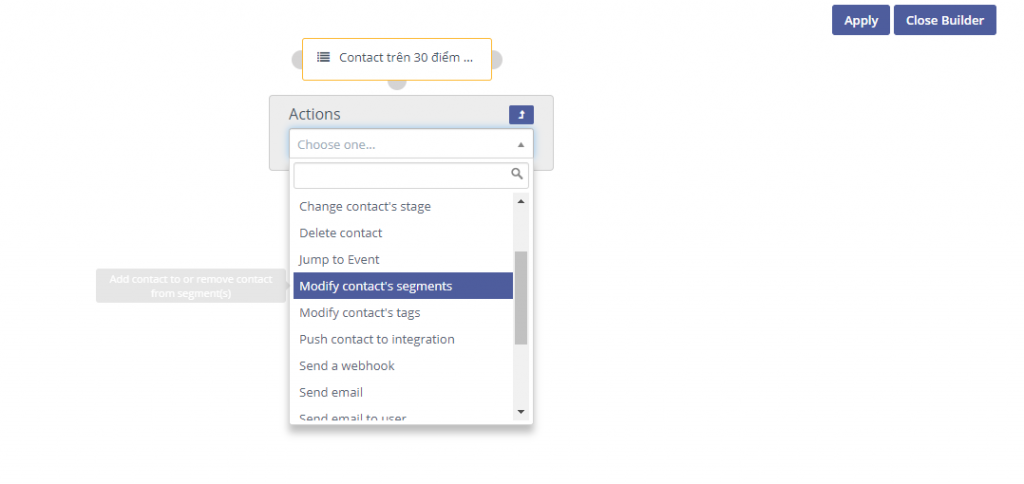Viewport: 1024px width, 484px height.
Task: Click the left connector of the contact node
Action: pyautogui.click(x=297, y=60)
